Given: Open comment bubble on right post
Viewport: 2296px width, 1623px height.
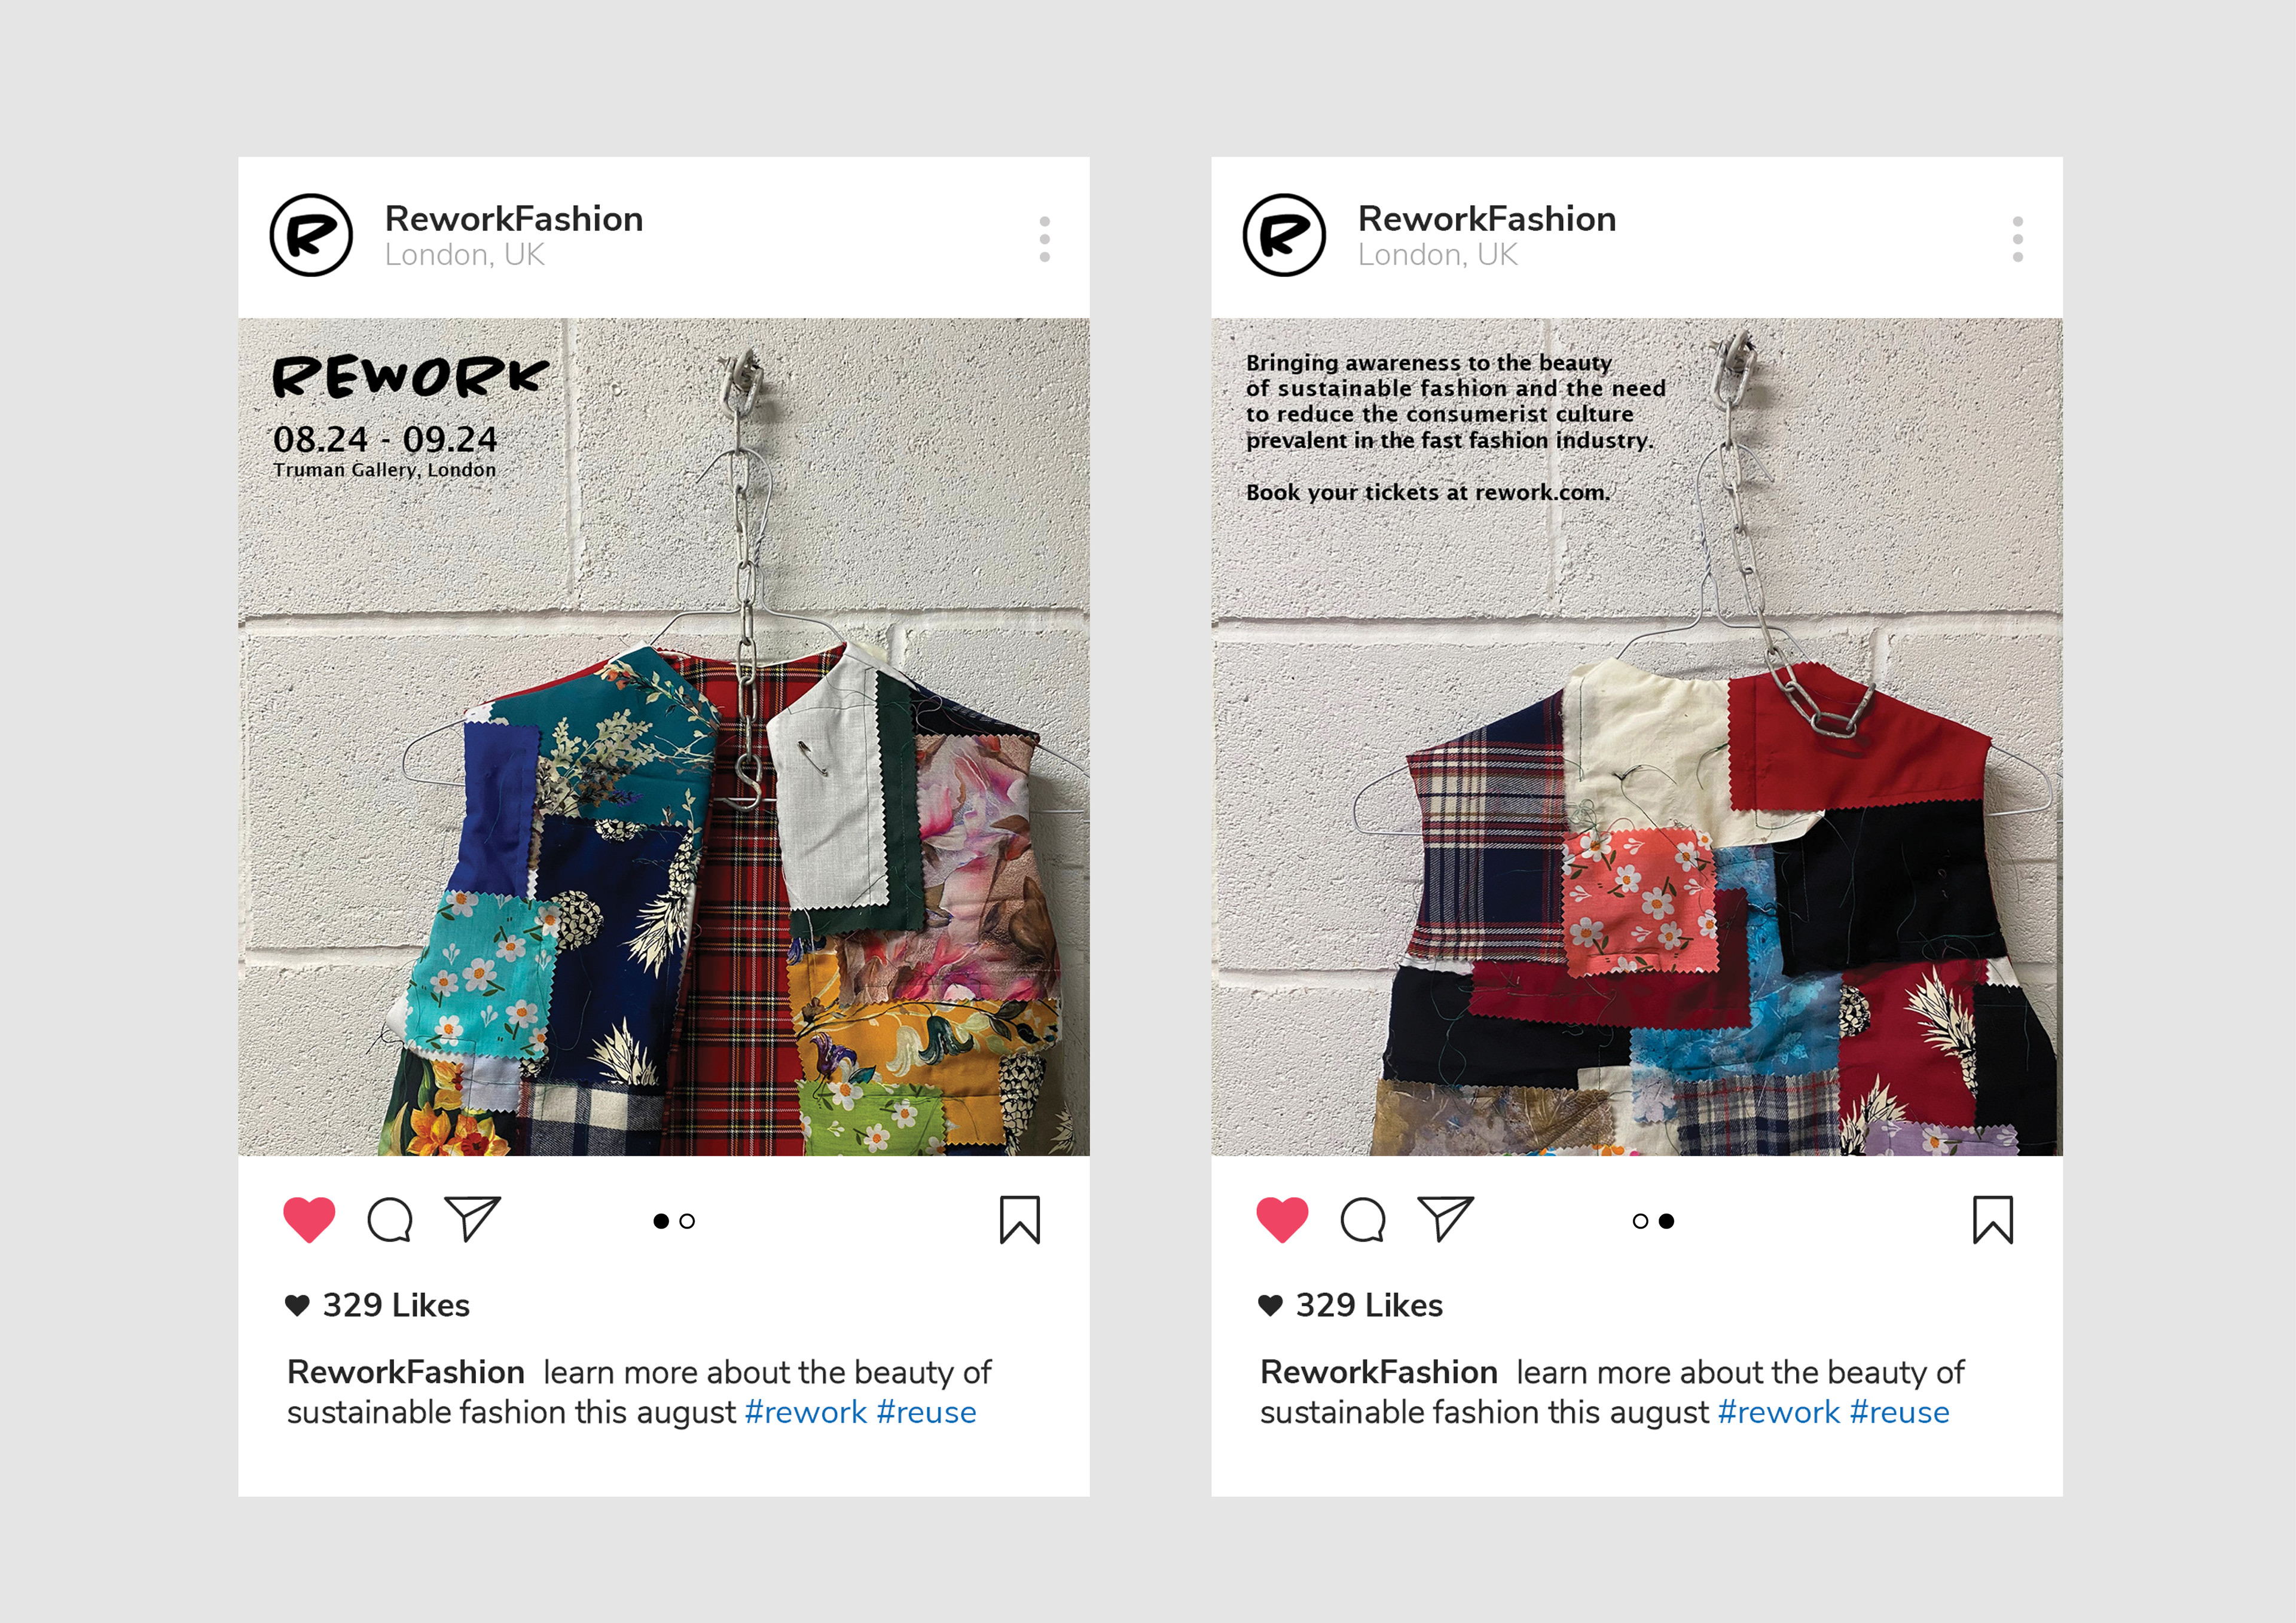Looking at the screenshot, I should pos(1363,1219).
